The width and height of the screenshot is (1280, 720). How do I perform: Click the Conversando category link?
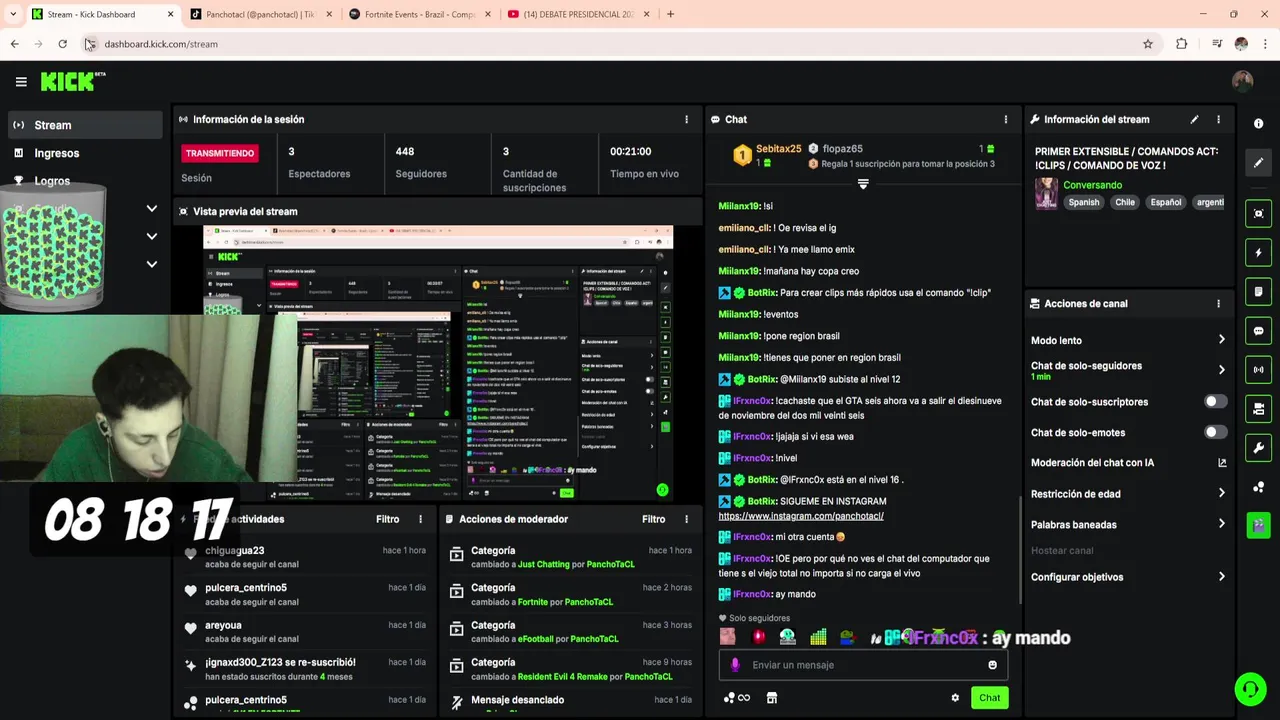pyautogui.click(x=1092, y=185)
